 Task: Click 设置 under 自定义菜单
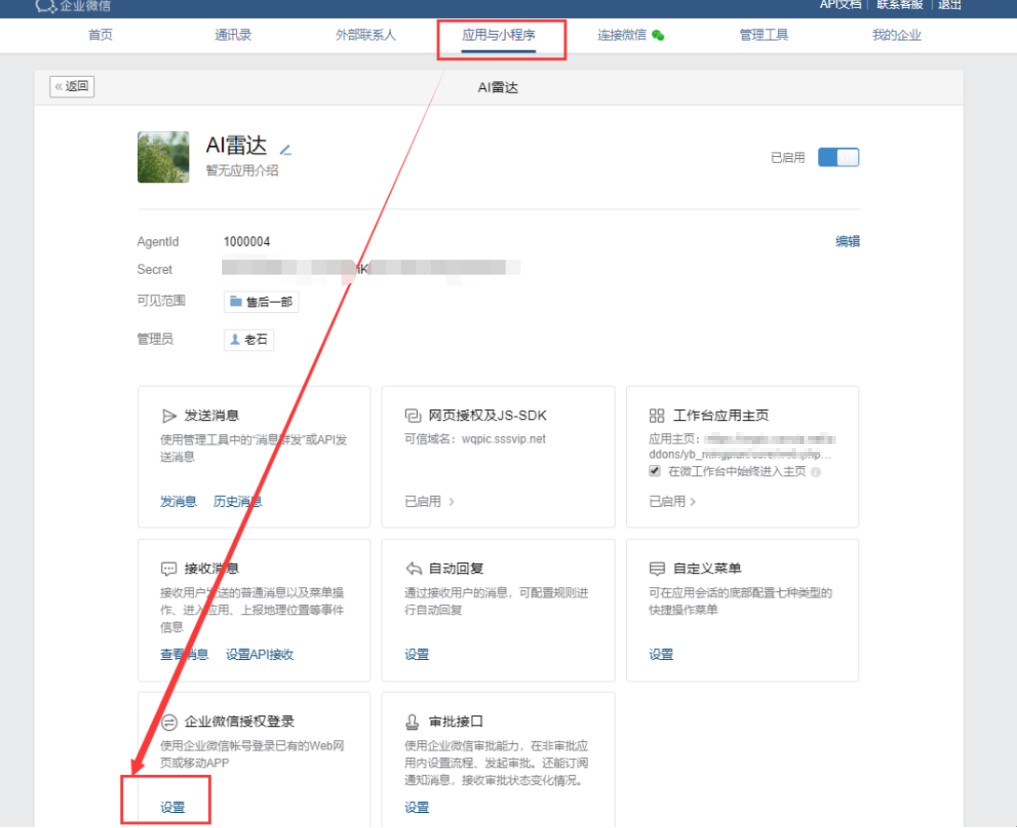662,654
